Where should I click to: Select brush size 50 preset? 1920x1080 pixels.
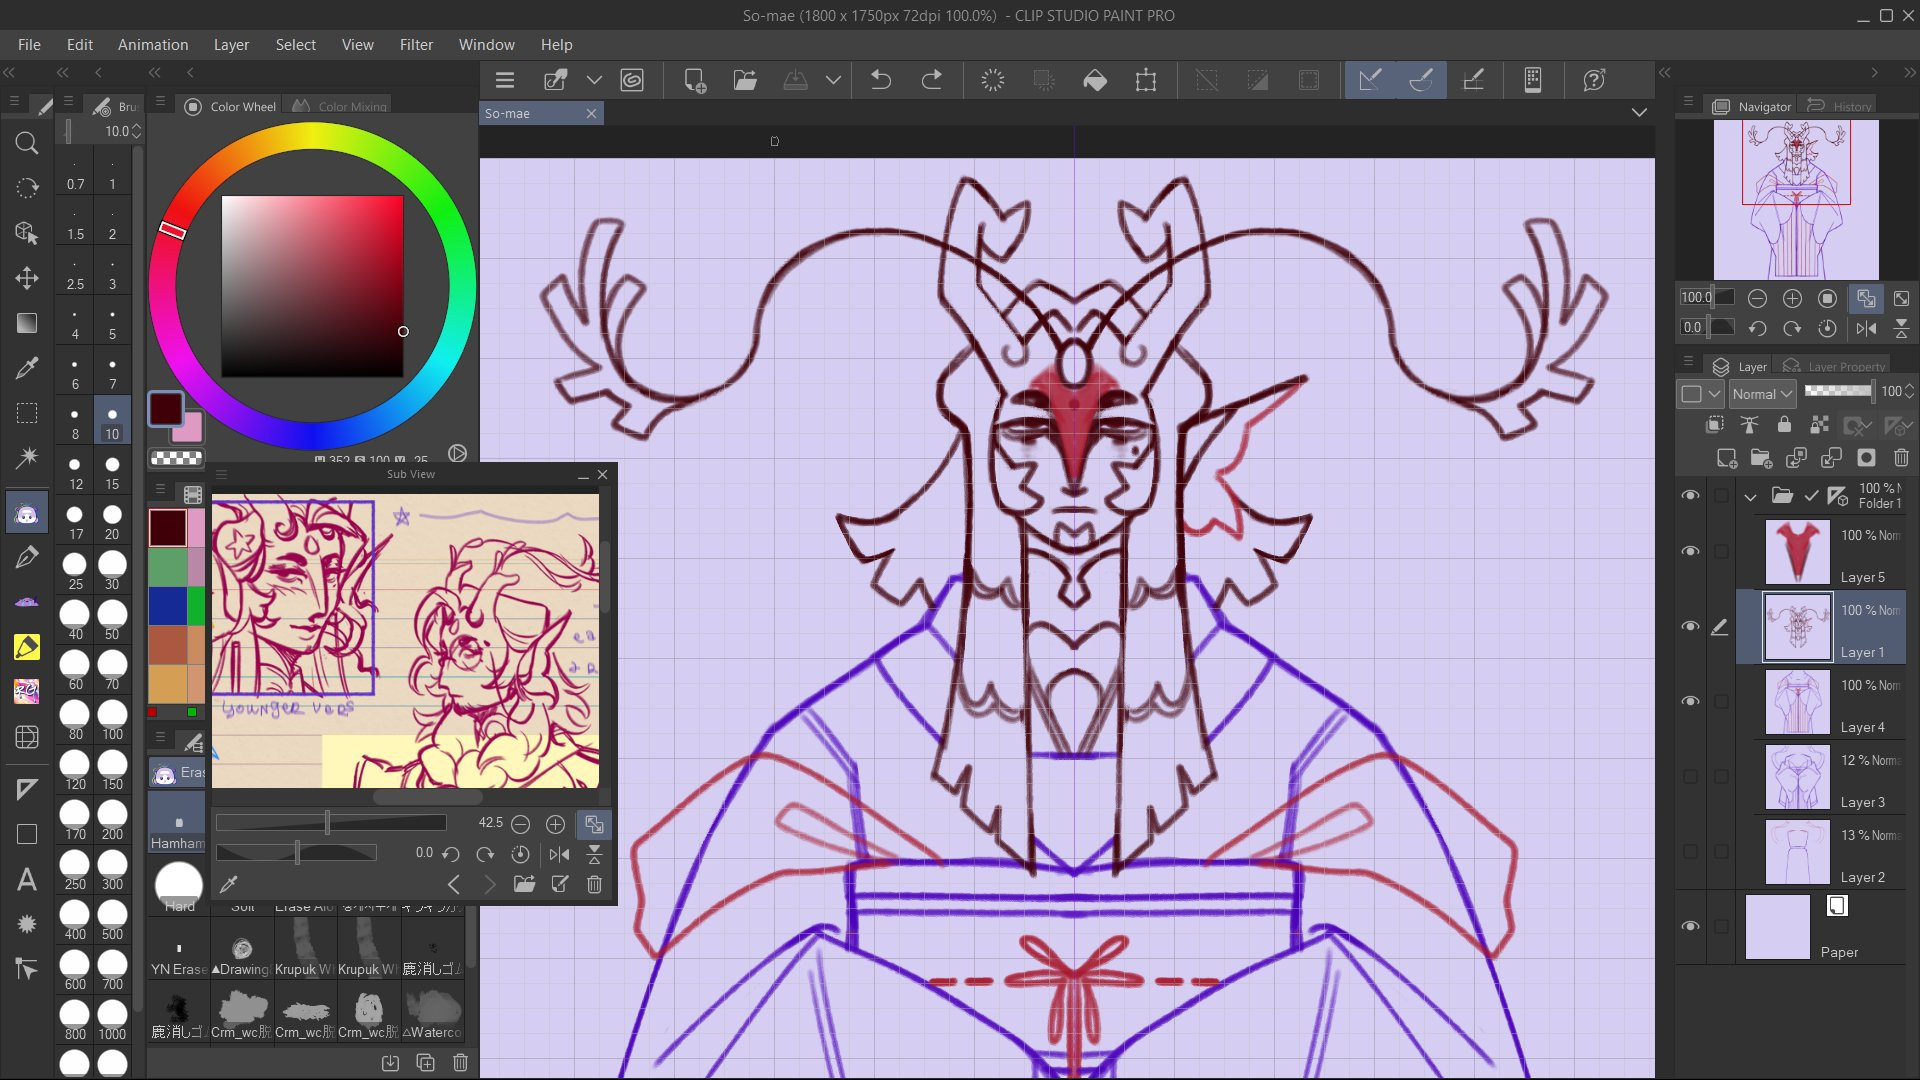112,620
